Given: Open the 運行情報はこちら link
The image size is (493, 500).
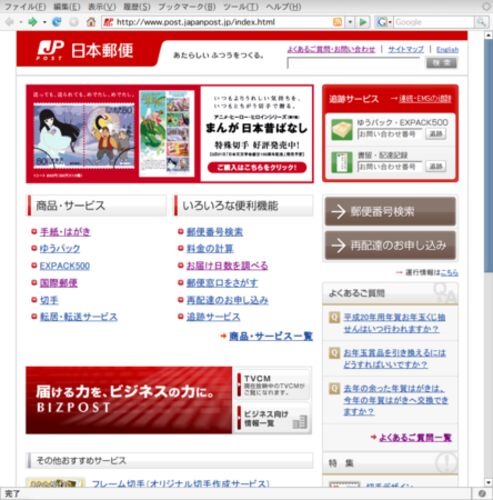Looking at the screenshot, I should coord(449,273).
